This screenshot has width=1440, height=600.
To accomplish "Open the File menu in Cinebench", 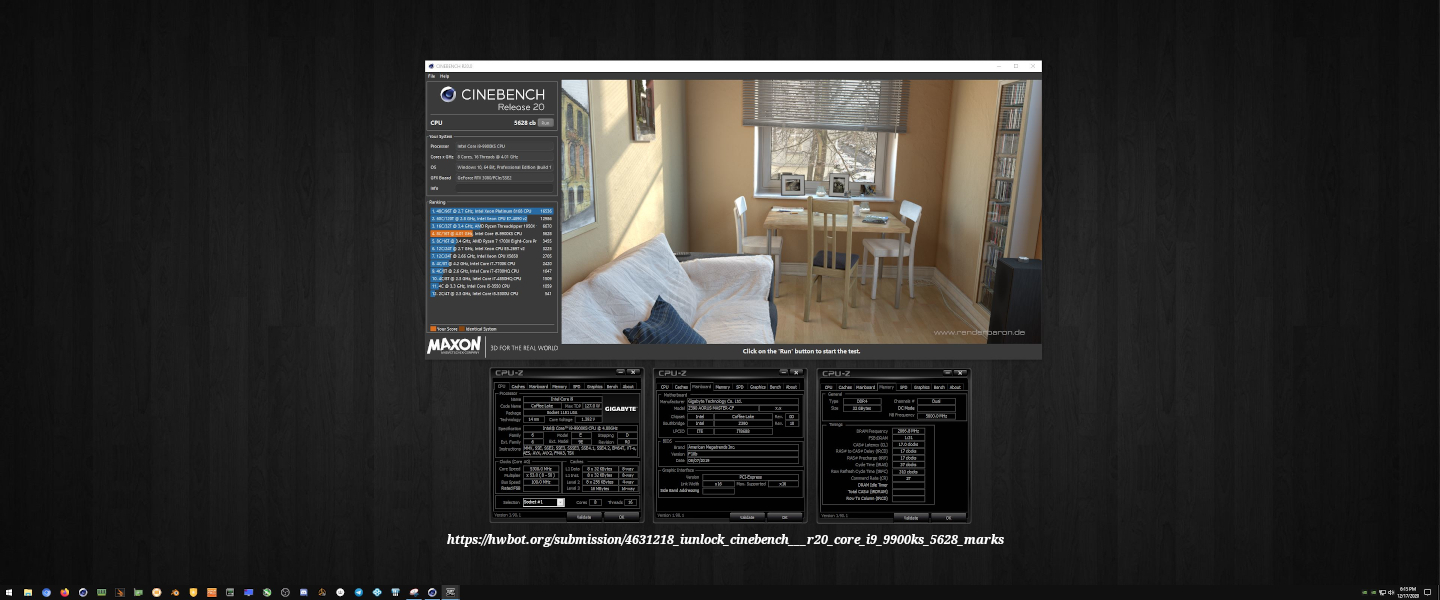I will (431, 76).
